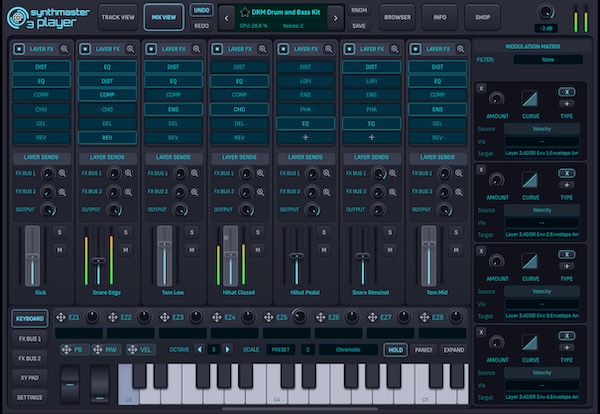This screenshot has width=600, height=414.
Task: Toggle Layer FX power icon on Snare Rimshot strip
Action: point(349,49)
